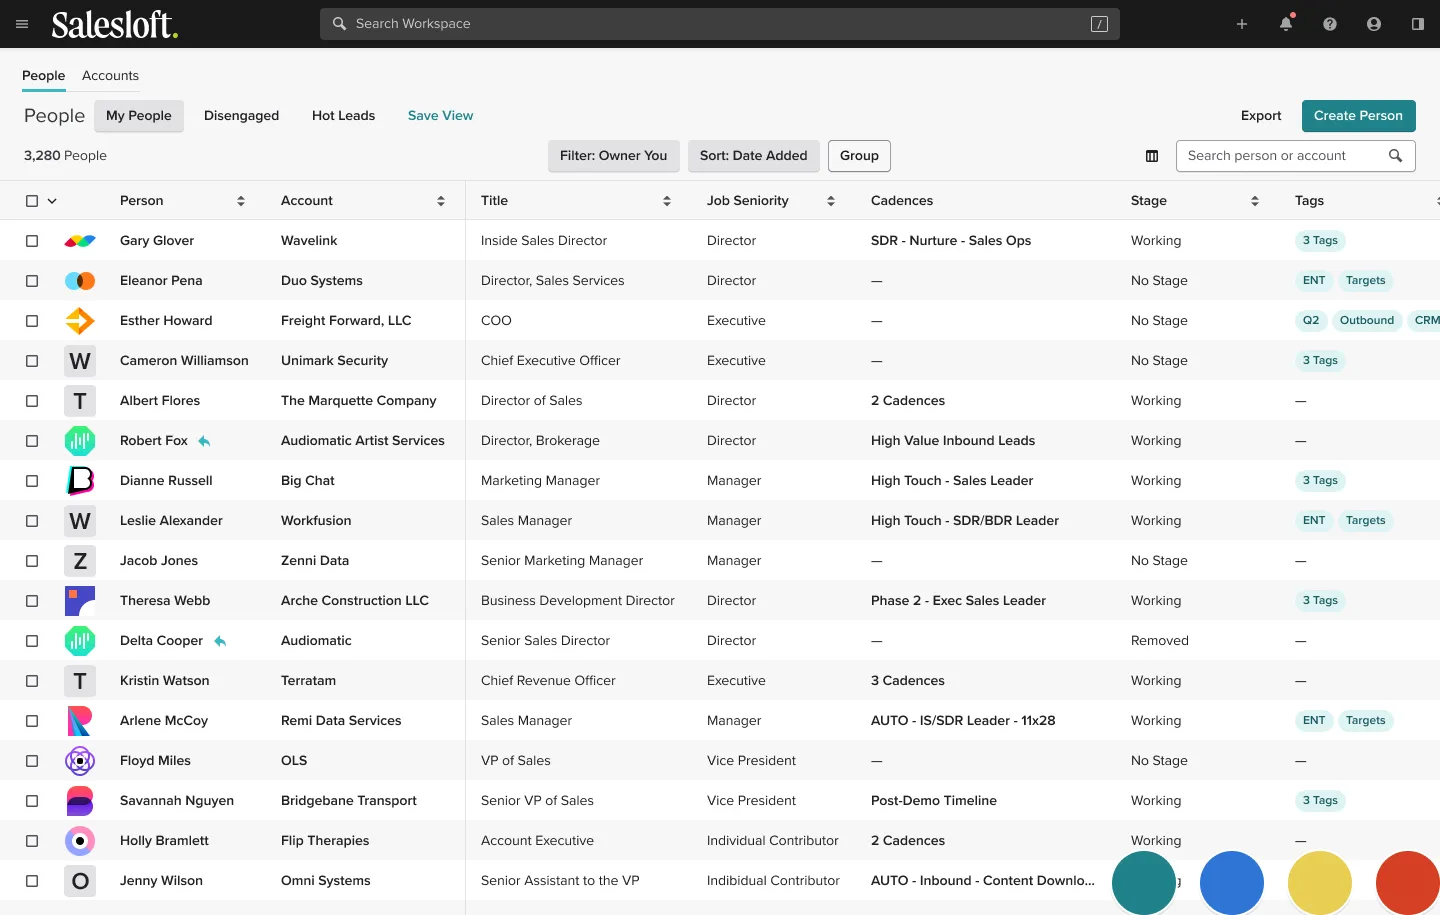Sort by the Person column arrows
1440x915 pixels.
(x=241, y=201)
